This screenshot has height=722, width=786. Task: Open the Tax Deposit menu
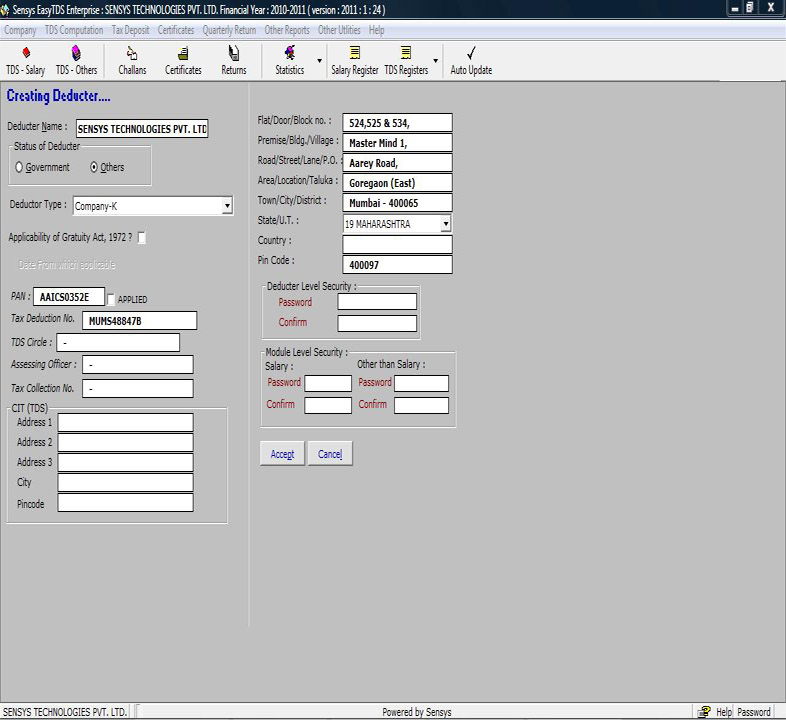click(130, 30)
